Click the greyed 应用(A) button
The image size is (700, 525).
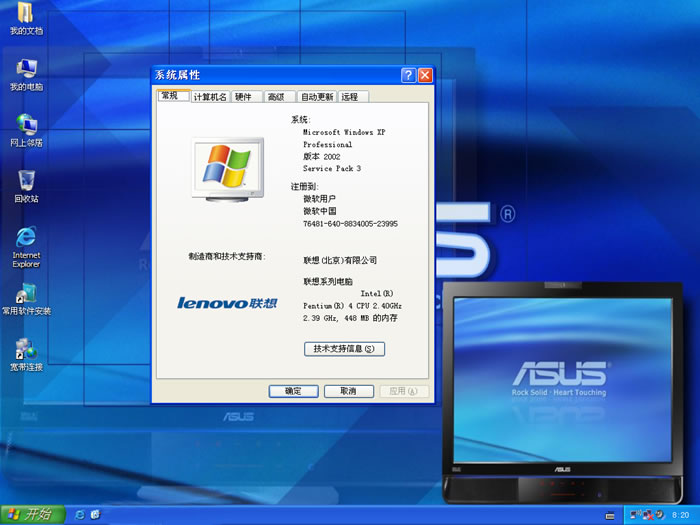(404, 391)
